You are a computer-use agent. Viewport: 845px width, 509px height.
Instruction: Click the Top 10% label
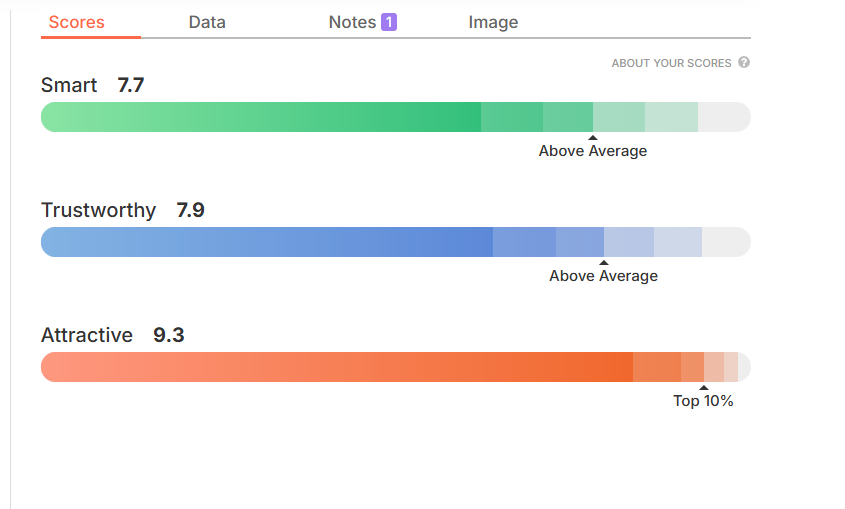pyautogui.click(x=703, y=401)
